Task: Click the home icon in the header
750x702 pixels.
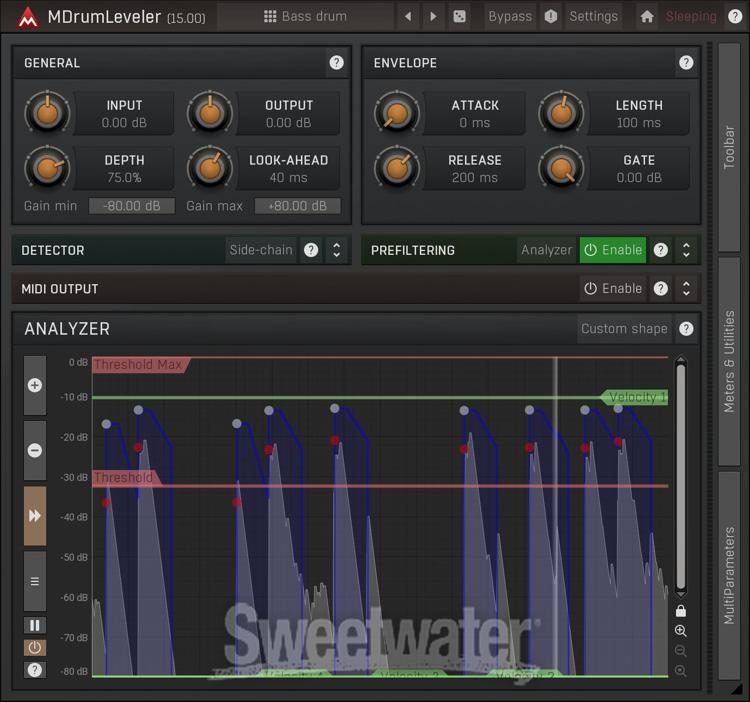Action: point(647,17)
